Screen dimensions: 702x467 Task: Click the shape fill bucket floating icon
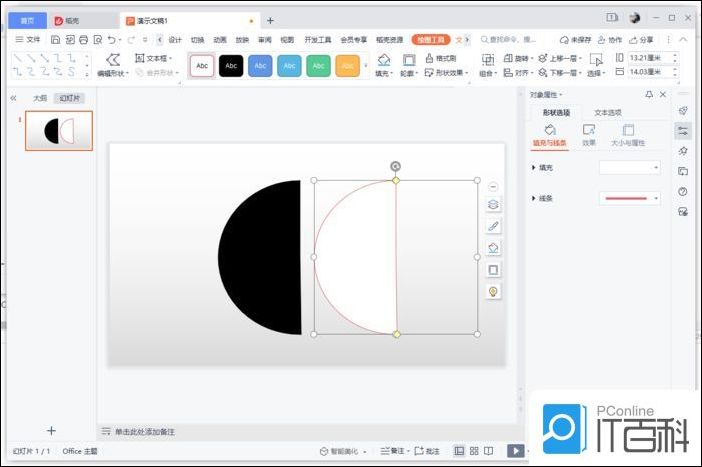[x=493, y=248]
